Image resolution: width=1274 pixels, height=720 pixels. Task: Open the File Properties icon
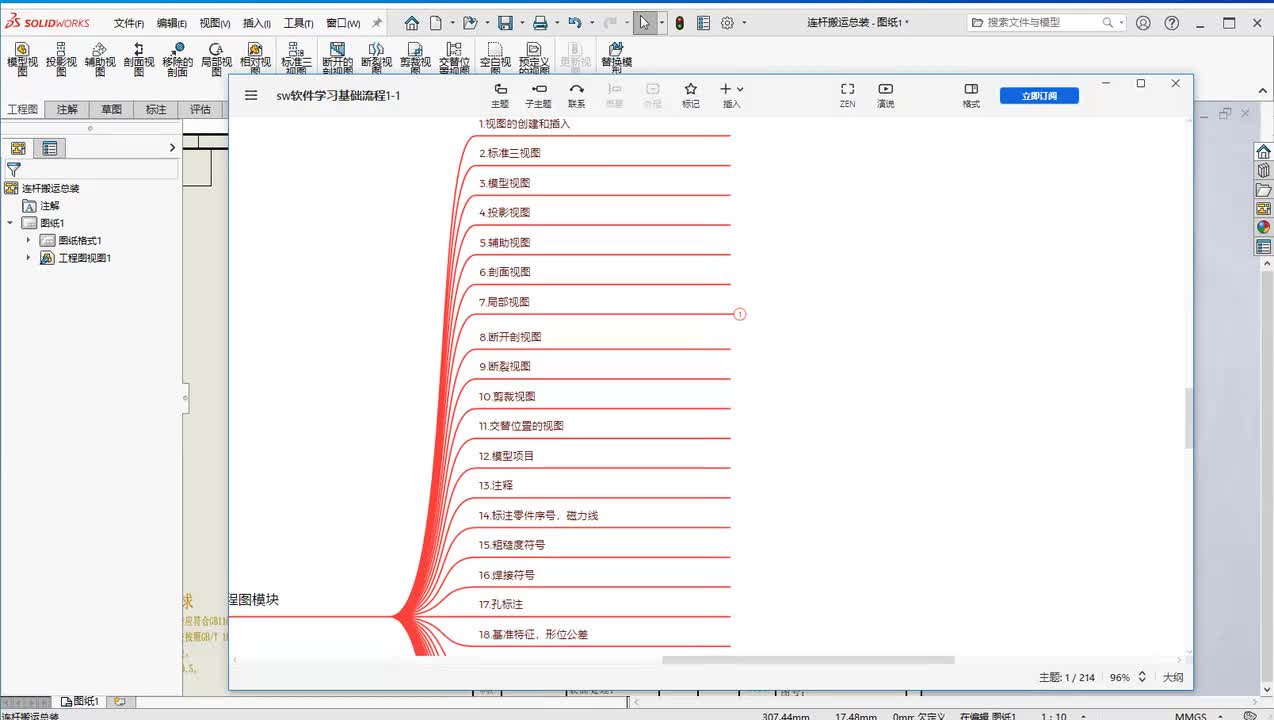[x=703, y=22]
